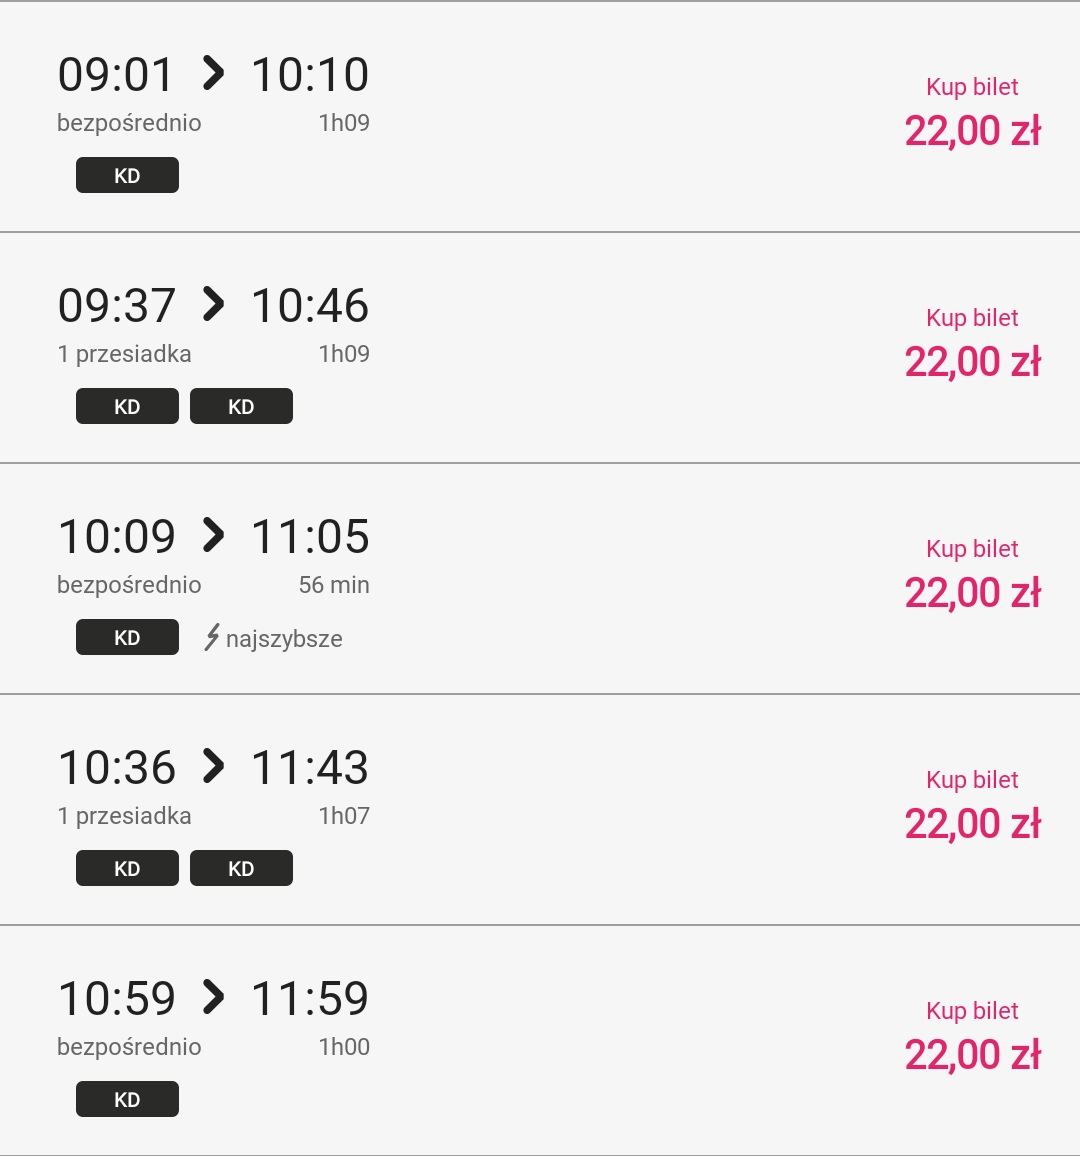Image resolution: width=1080 pixels, height=1156 pixels.
Task: Click arrow chevron between 10:59 and 11:59
Action: click(213, 997)
